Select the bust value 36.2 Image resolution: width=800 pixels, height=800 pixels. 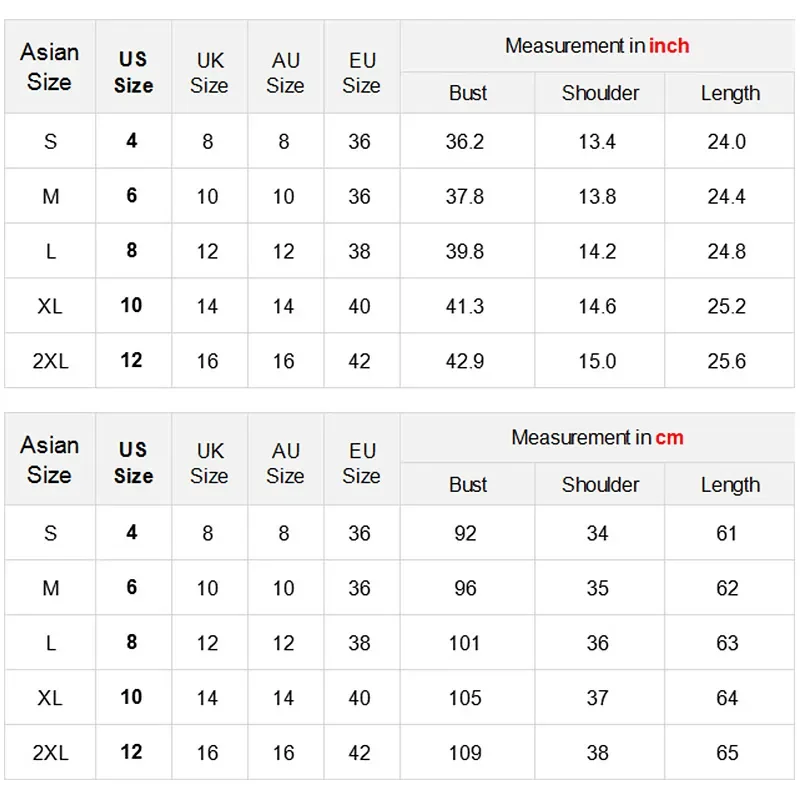(465, 142)
